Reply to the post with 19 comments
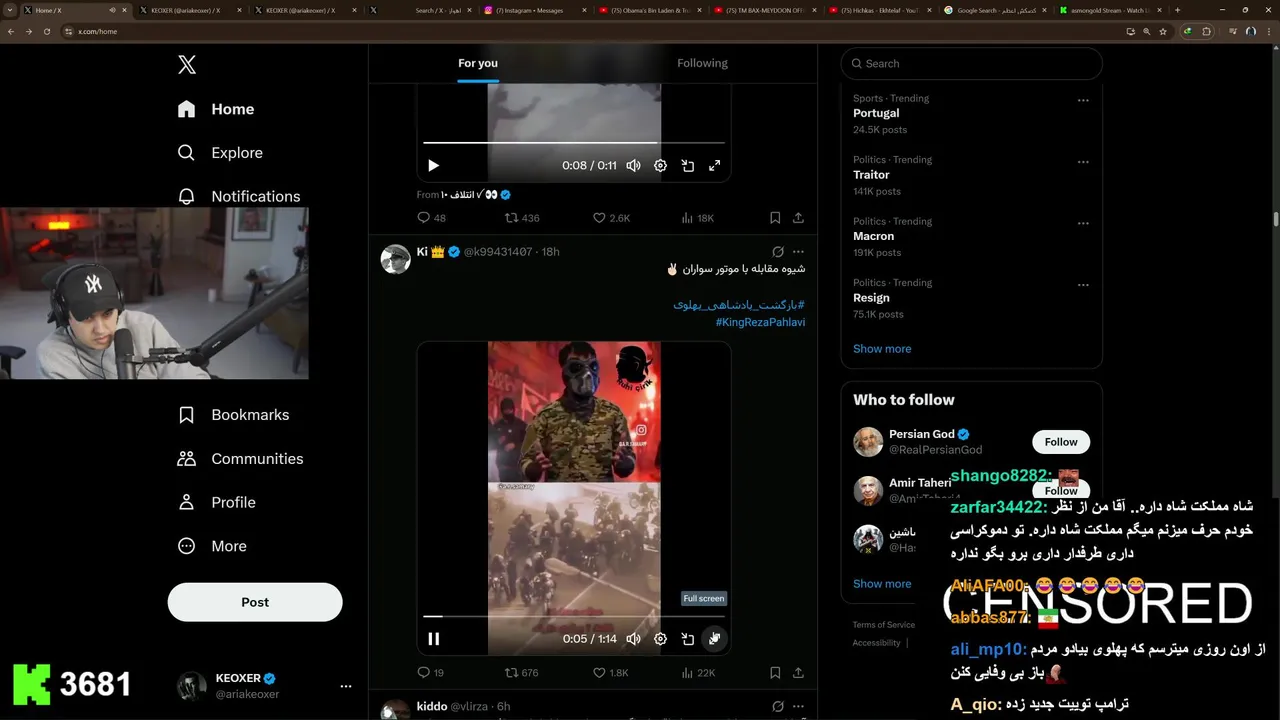This screenshot has height=720, width=1280. coord(431,673)
